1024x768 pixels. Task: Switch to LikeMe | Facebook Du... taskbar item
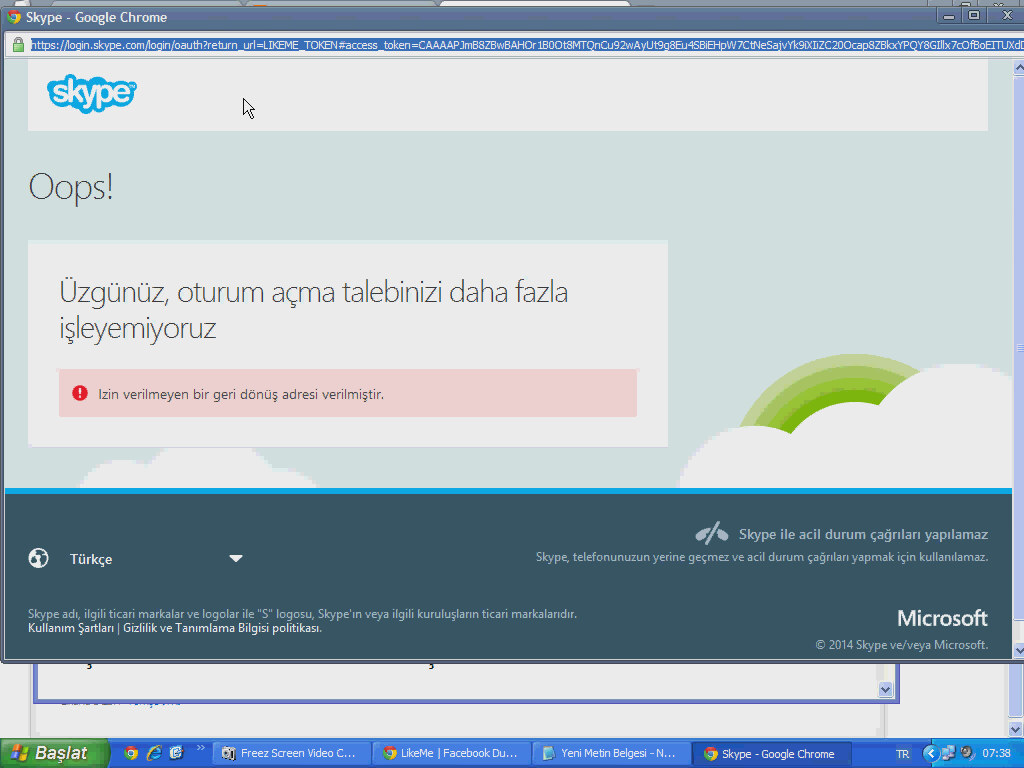pos(452,754)
